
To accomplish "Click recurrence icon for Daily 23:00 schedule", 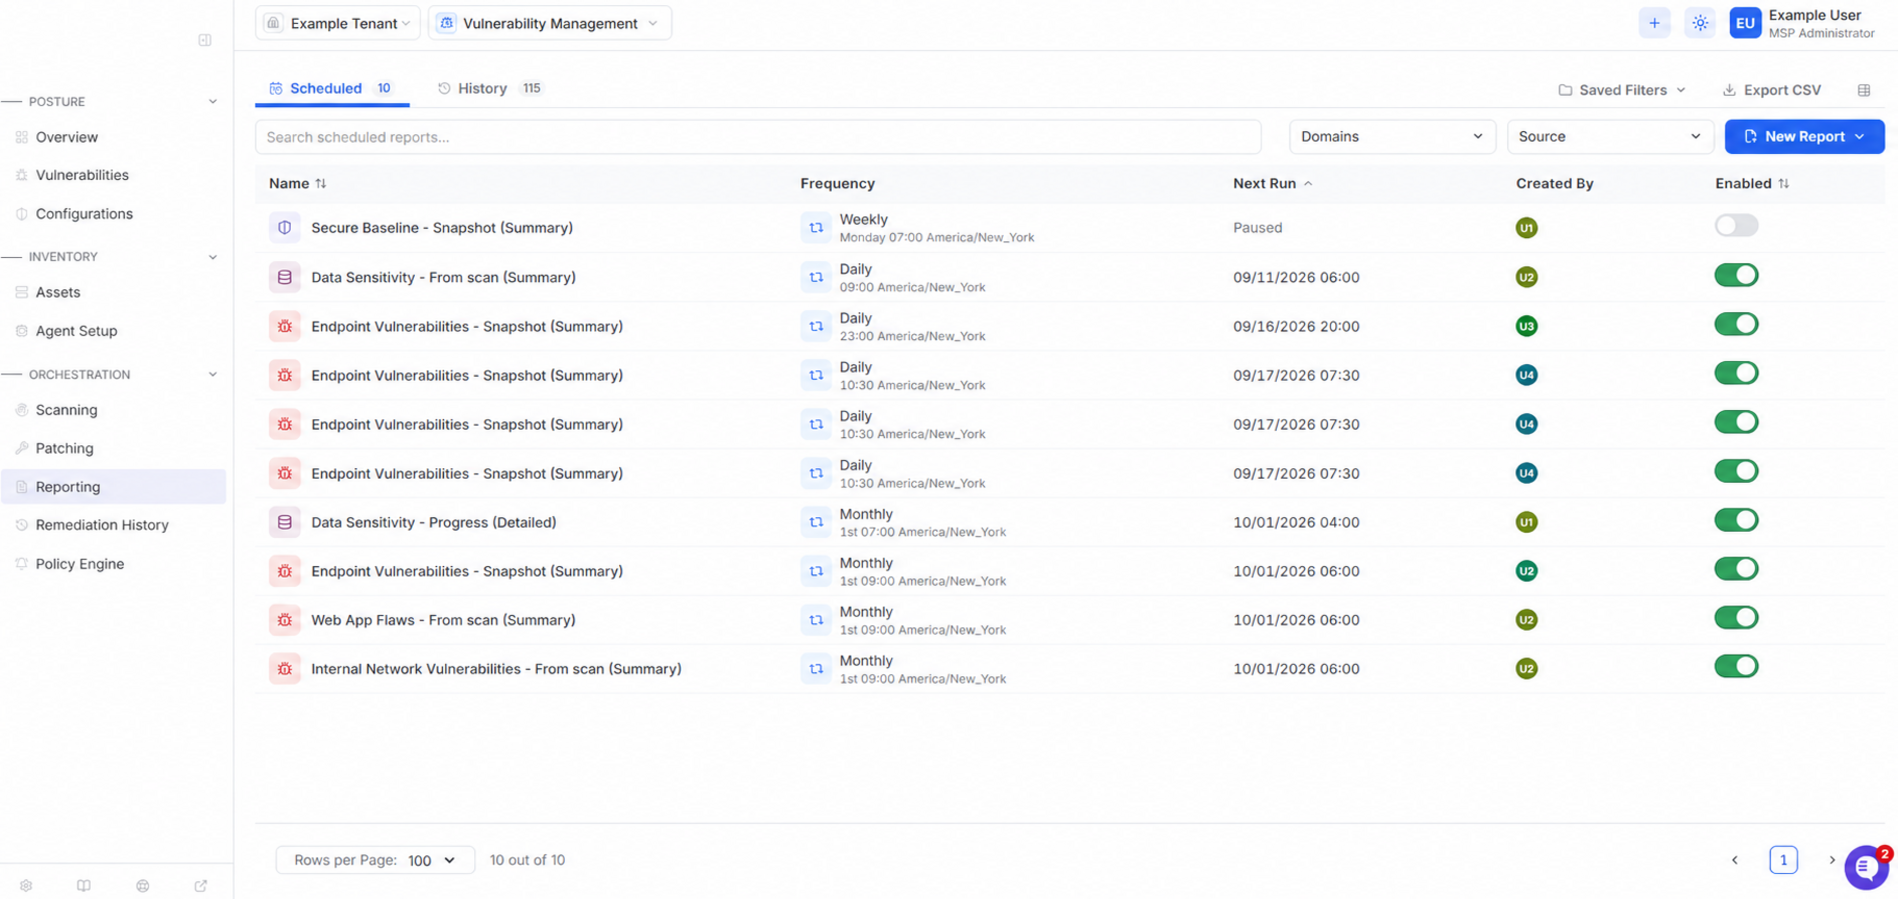I will tap(816, 326).
